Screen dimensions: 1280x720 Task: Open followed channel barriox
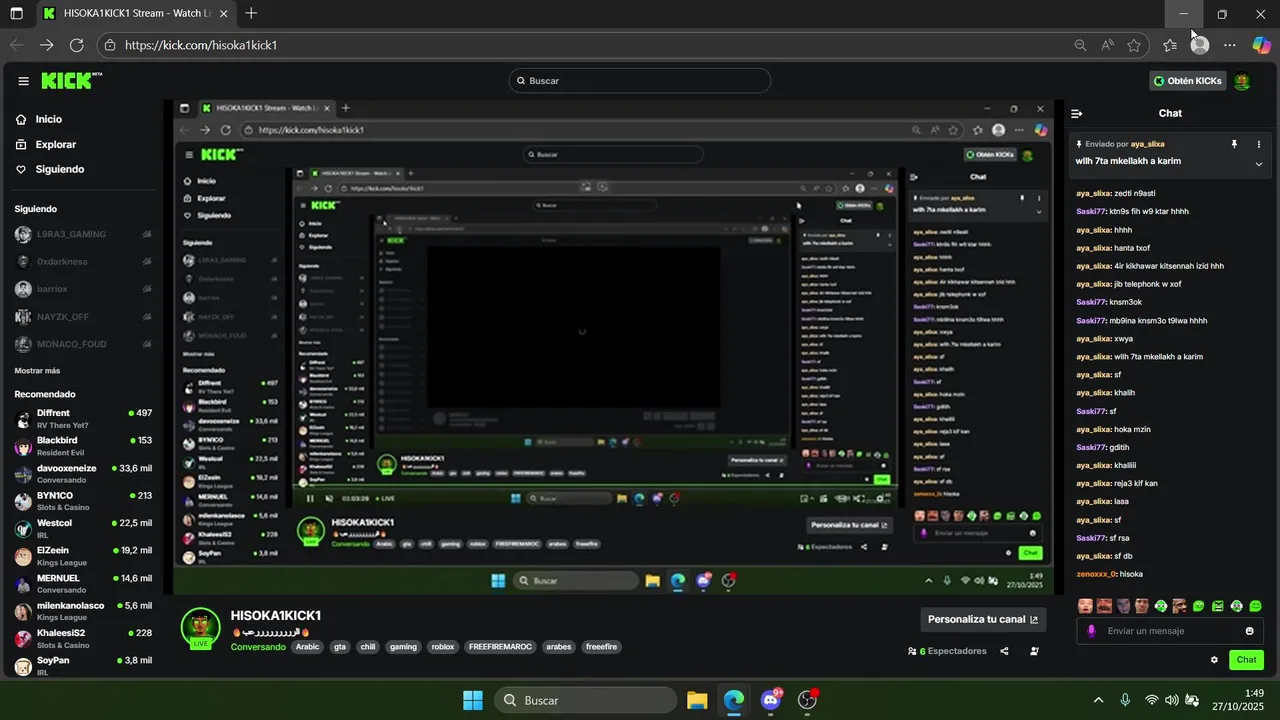click(x=82, y=289)
